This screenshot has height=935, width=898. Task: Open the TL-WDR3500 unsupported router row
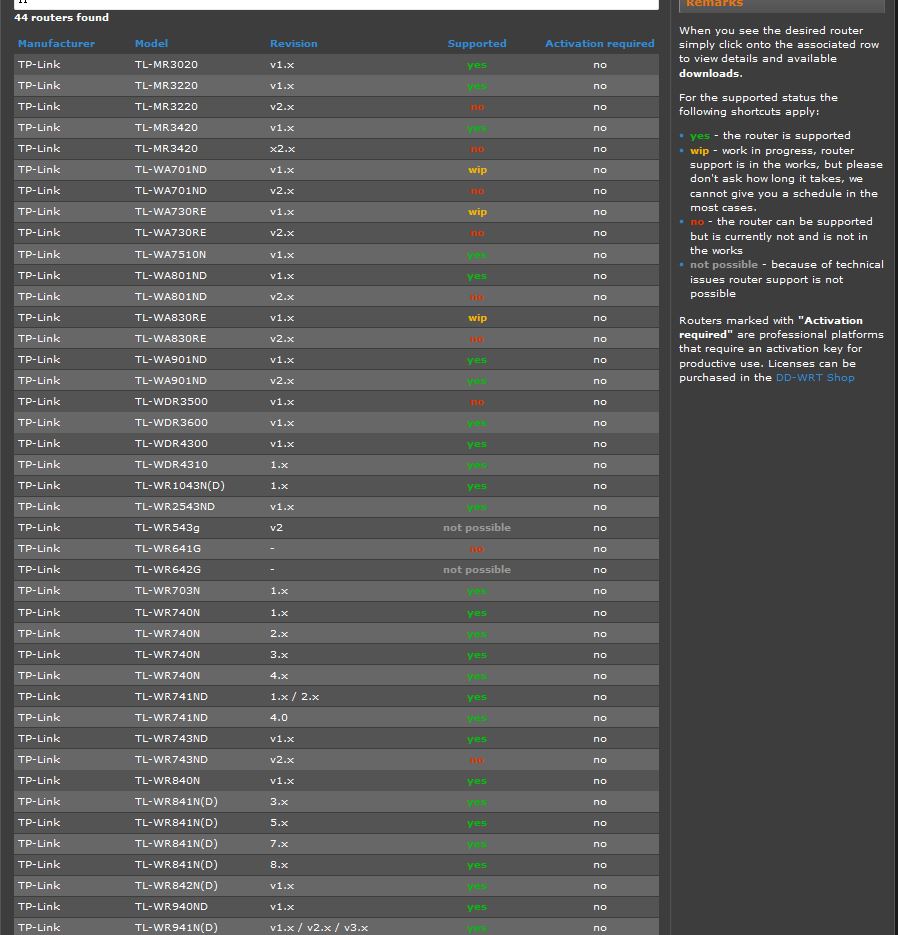pyautogui.click(x=336, y=402)
